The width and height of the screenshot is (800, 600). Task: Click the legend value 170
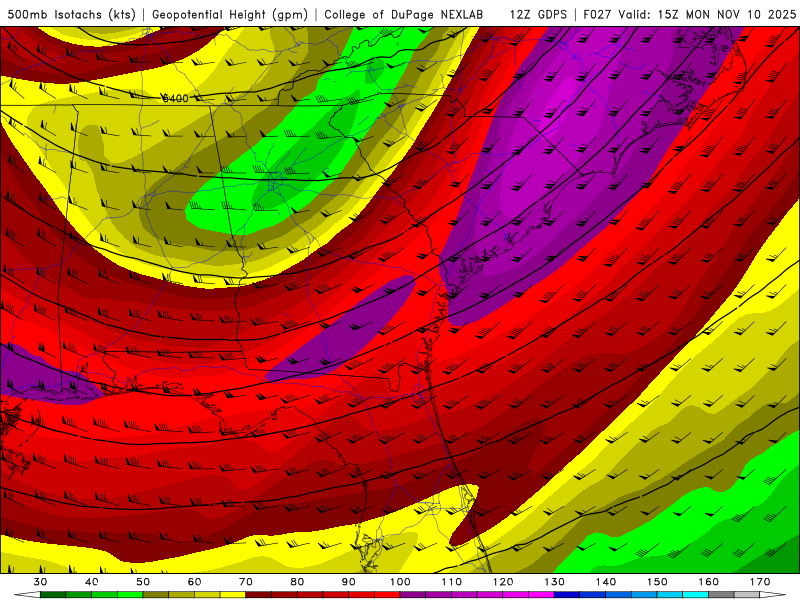[760, 582]
